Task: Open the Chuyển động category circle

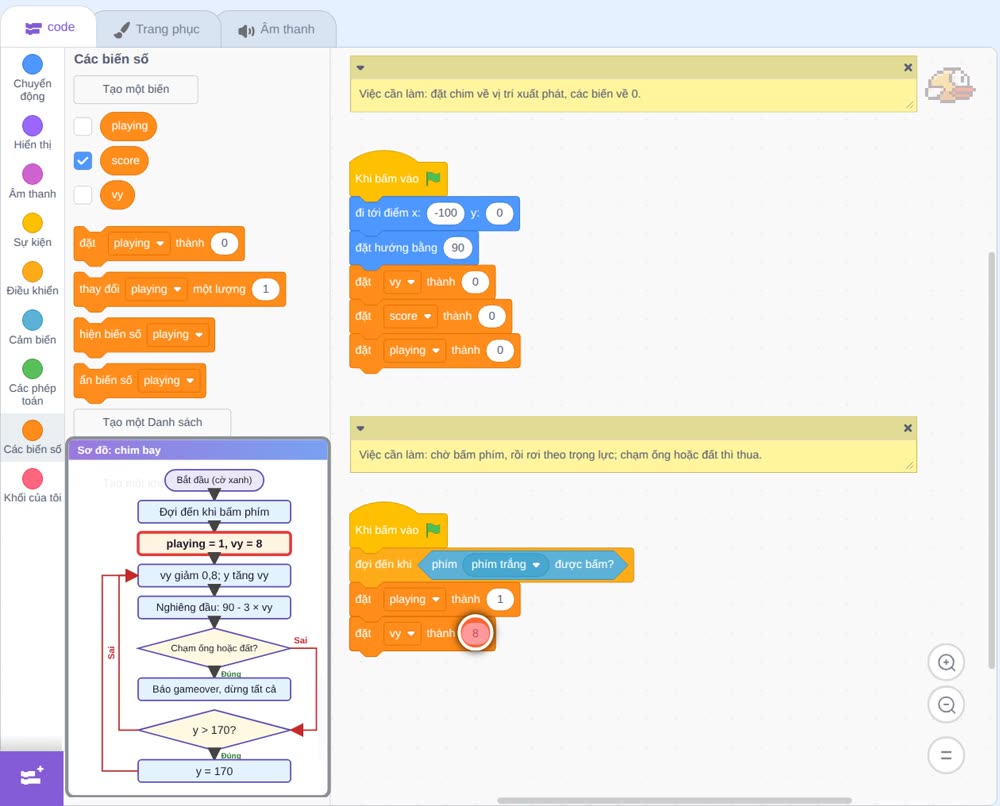Action: [33, 64]
